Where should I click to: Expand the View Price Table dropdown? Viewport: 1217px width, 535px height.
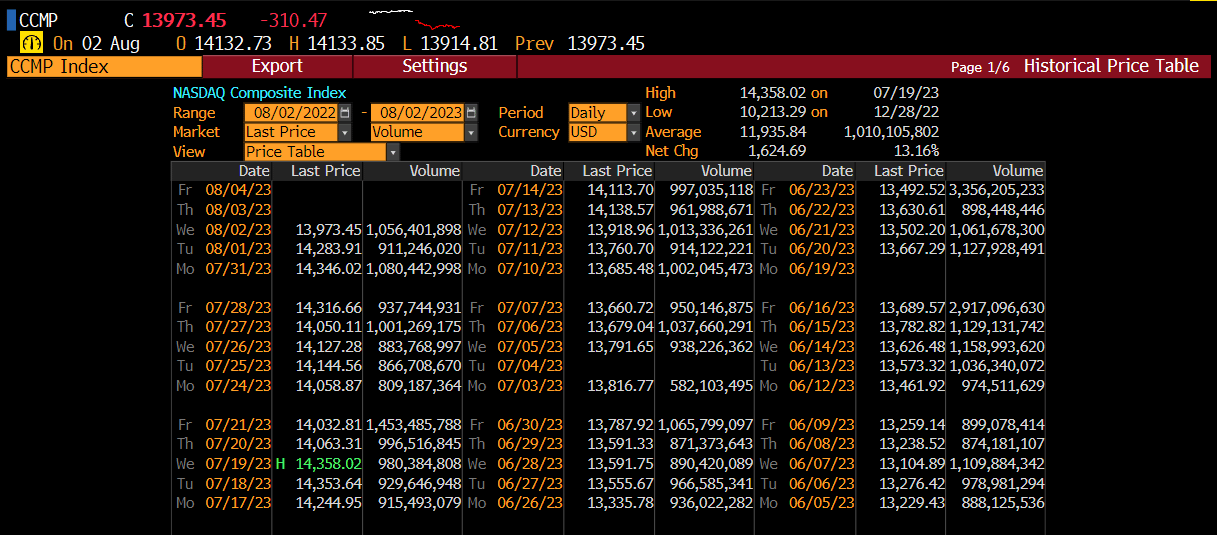click(392, 152)
